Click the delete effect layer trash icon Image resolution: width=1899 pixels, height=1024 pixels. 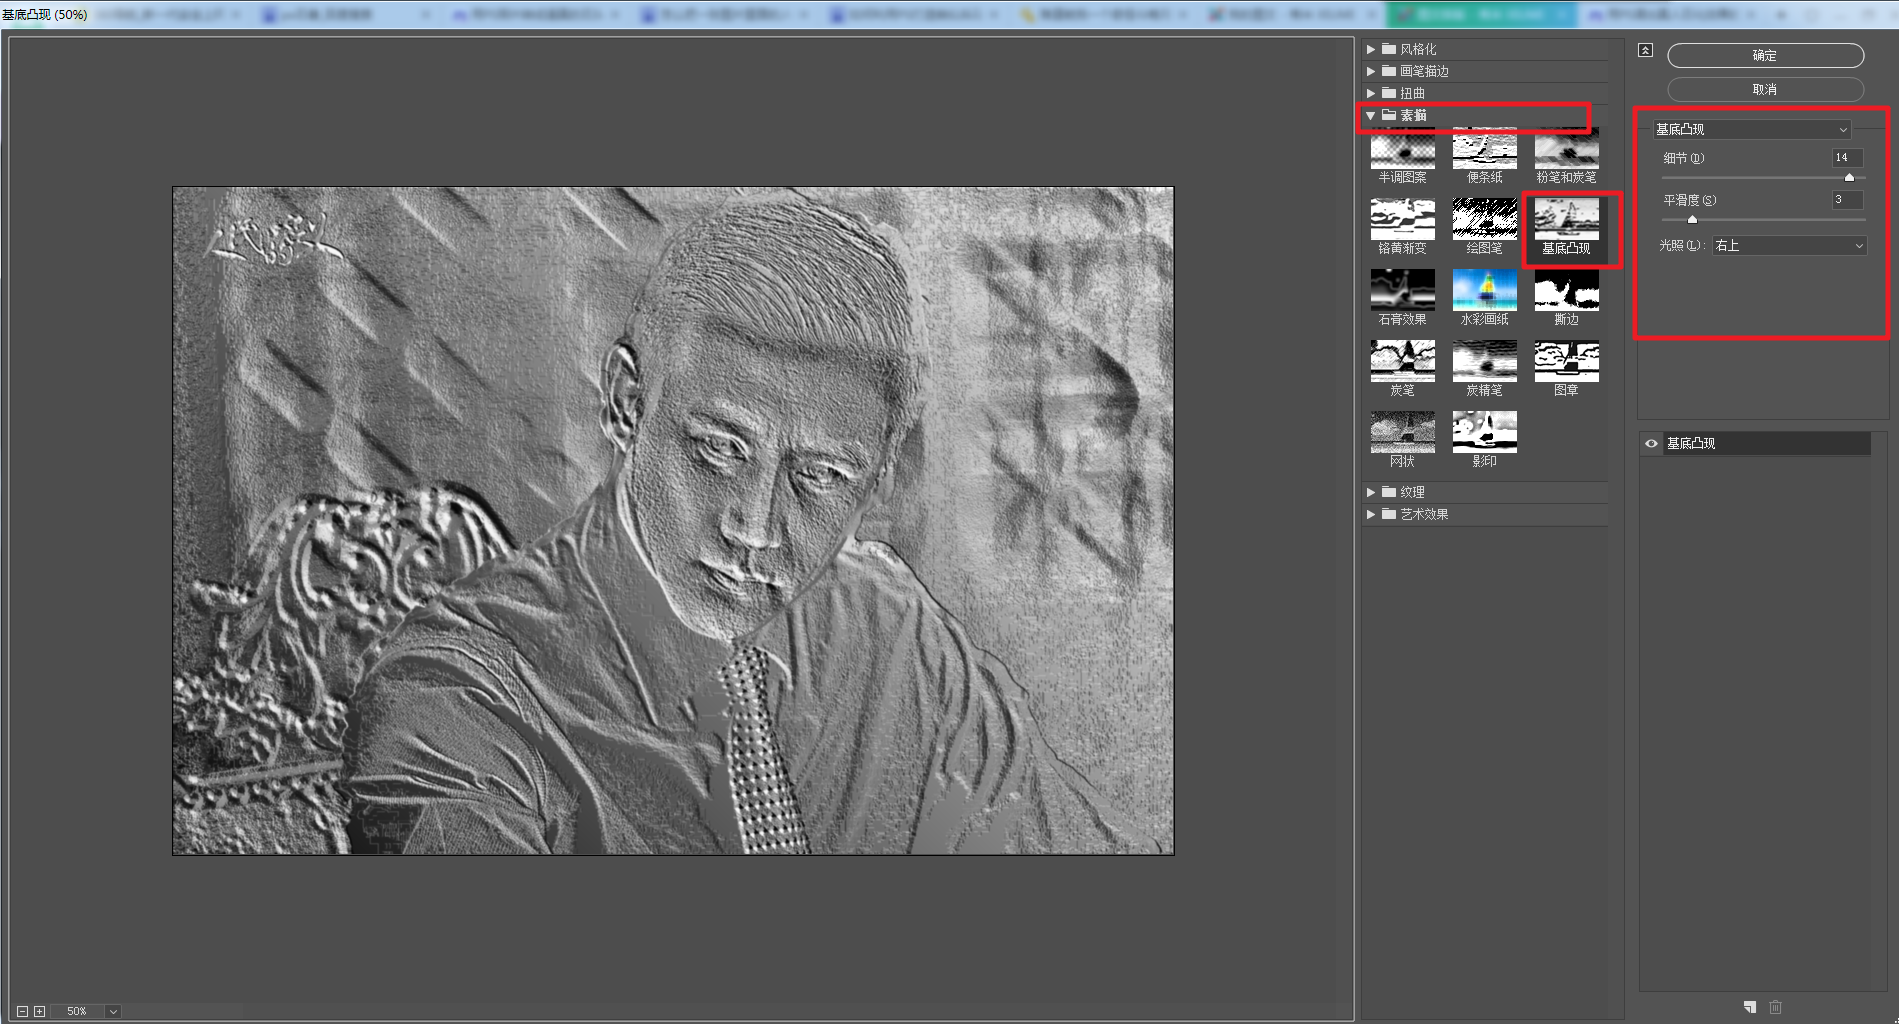pos(1775,1007)
